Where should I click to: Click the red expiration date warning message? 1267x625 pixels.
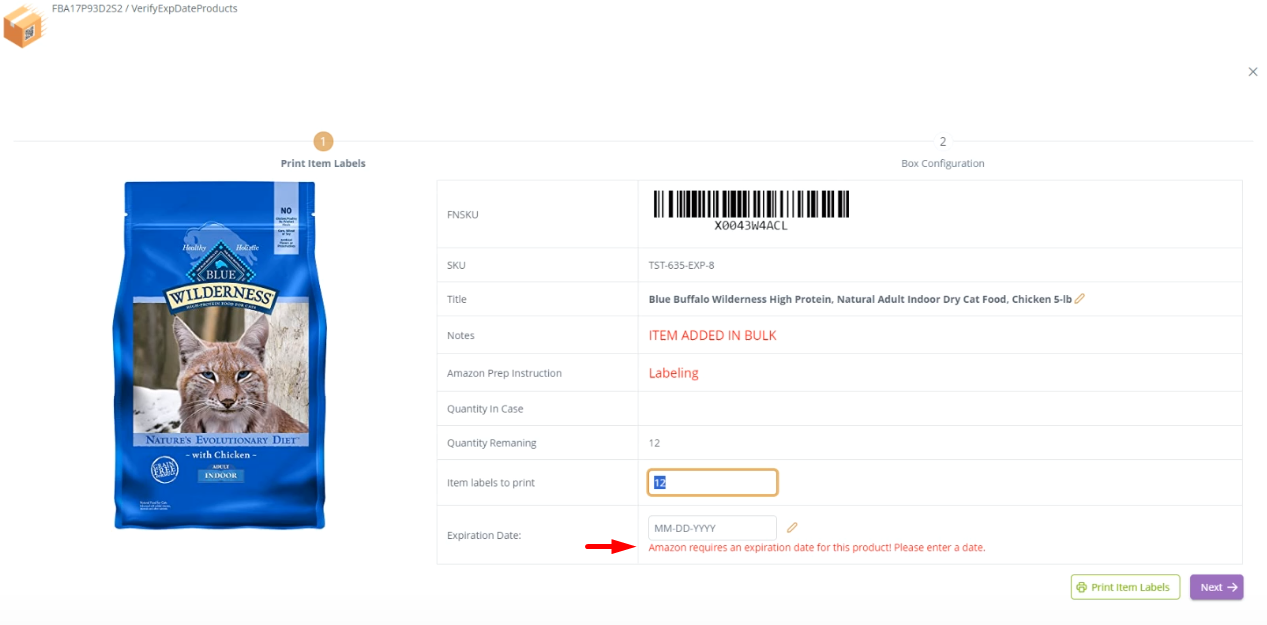816,547
